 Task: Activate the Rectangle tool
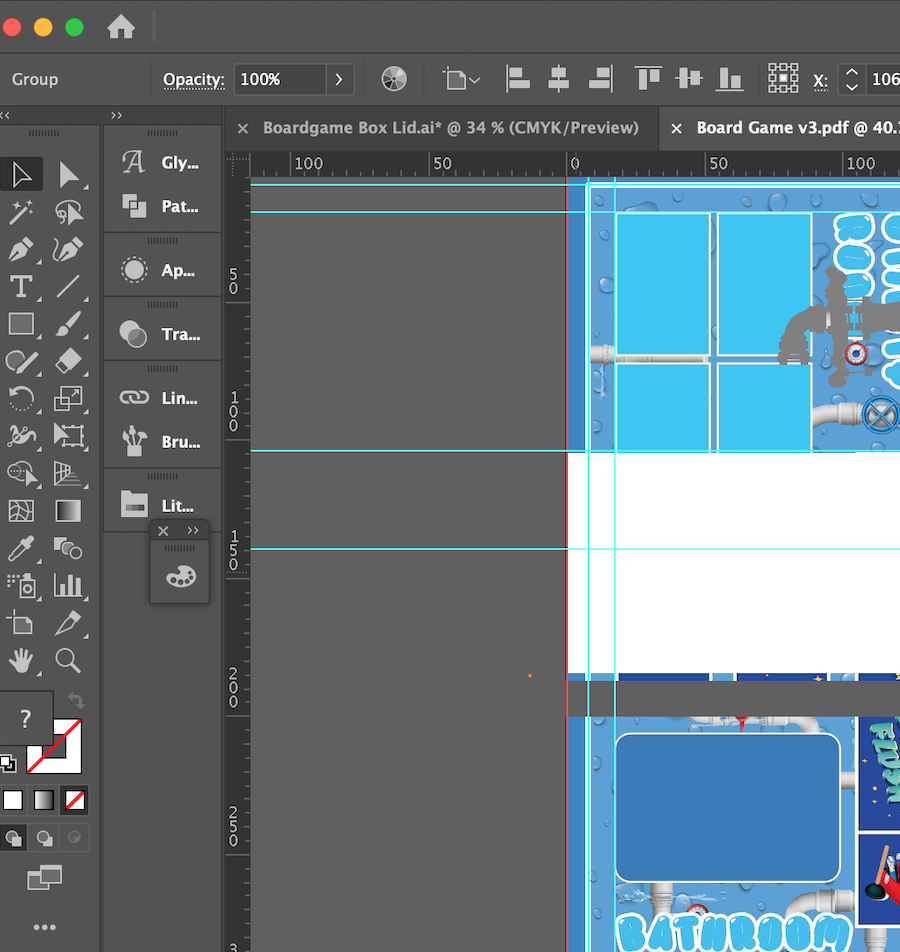[22, 324]
